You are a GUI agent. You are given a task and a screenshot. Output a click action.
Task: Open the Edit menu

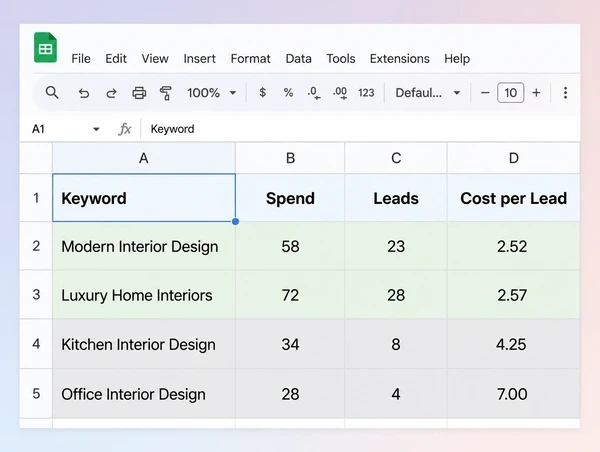coord(116,59)
